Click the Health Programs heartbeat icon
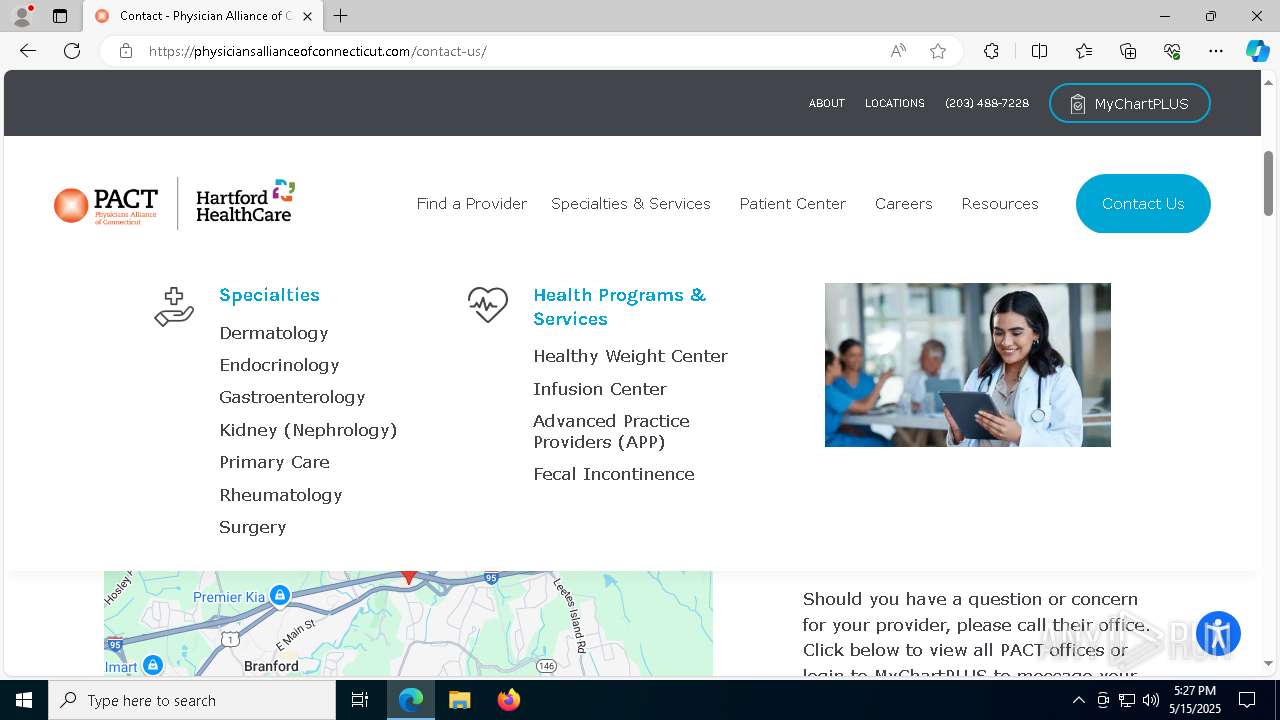 (x=488, y=305)
